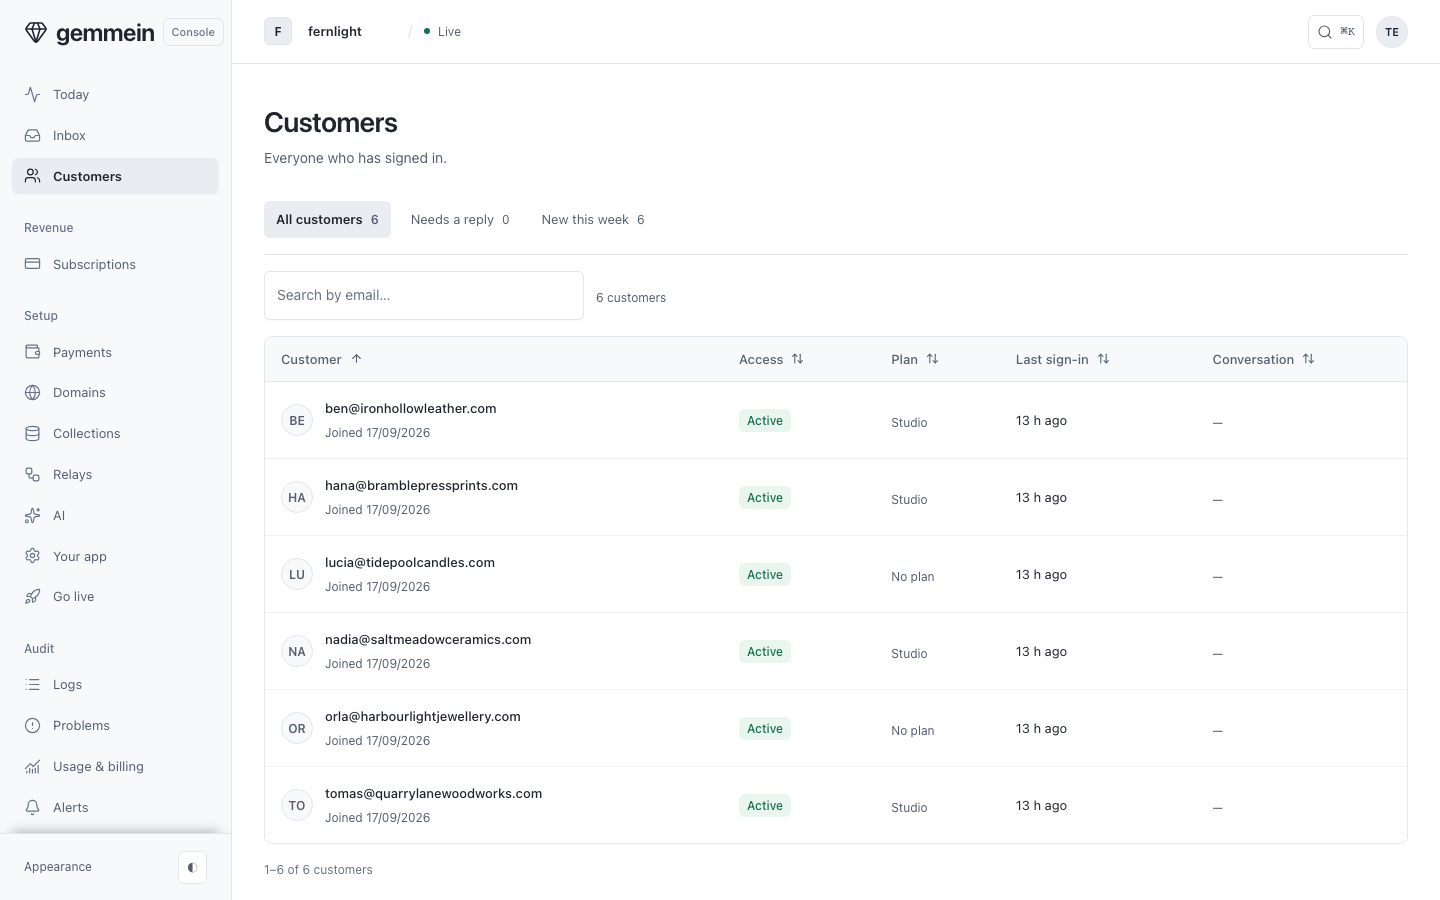The width and height of the screenshot is (1440, 900).
Task: Sort table by Conversation column
Action: [1264, 359]
